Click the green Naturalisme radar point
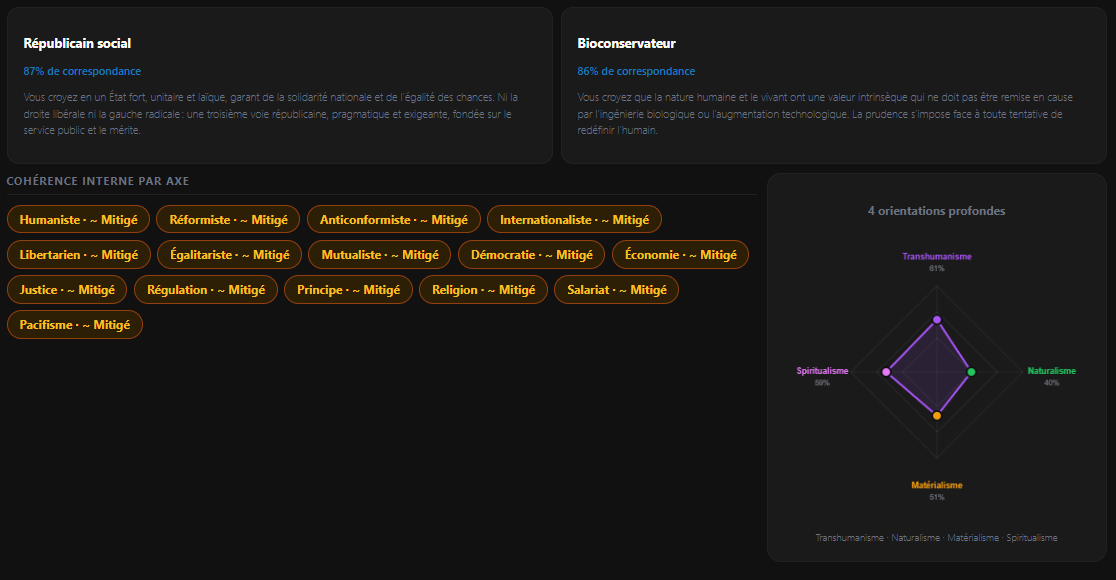Image resolution: width=1116 pixels, height=580 pixels. pos(971,372)
